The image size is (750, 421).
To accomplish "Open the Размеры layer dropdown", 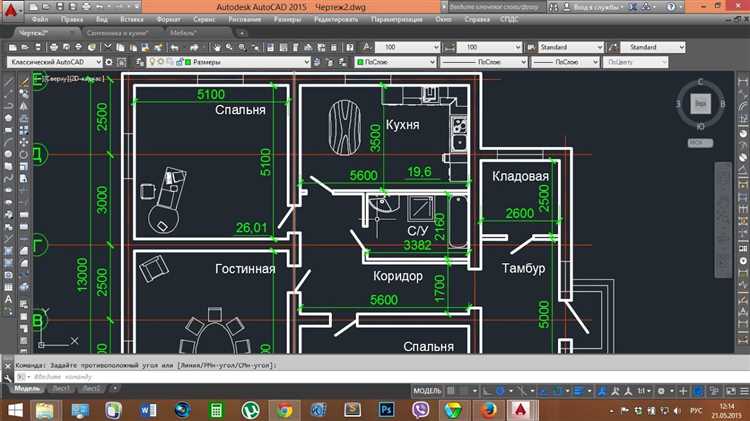I will 229,62.
